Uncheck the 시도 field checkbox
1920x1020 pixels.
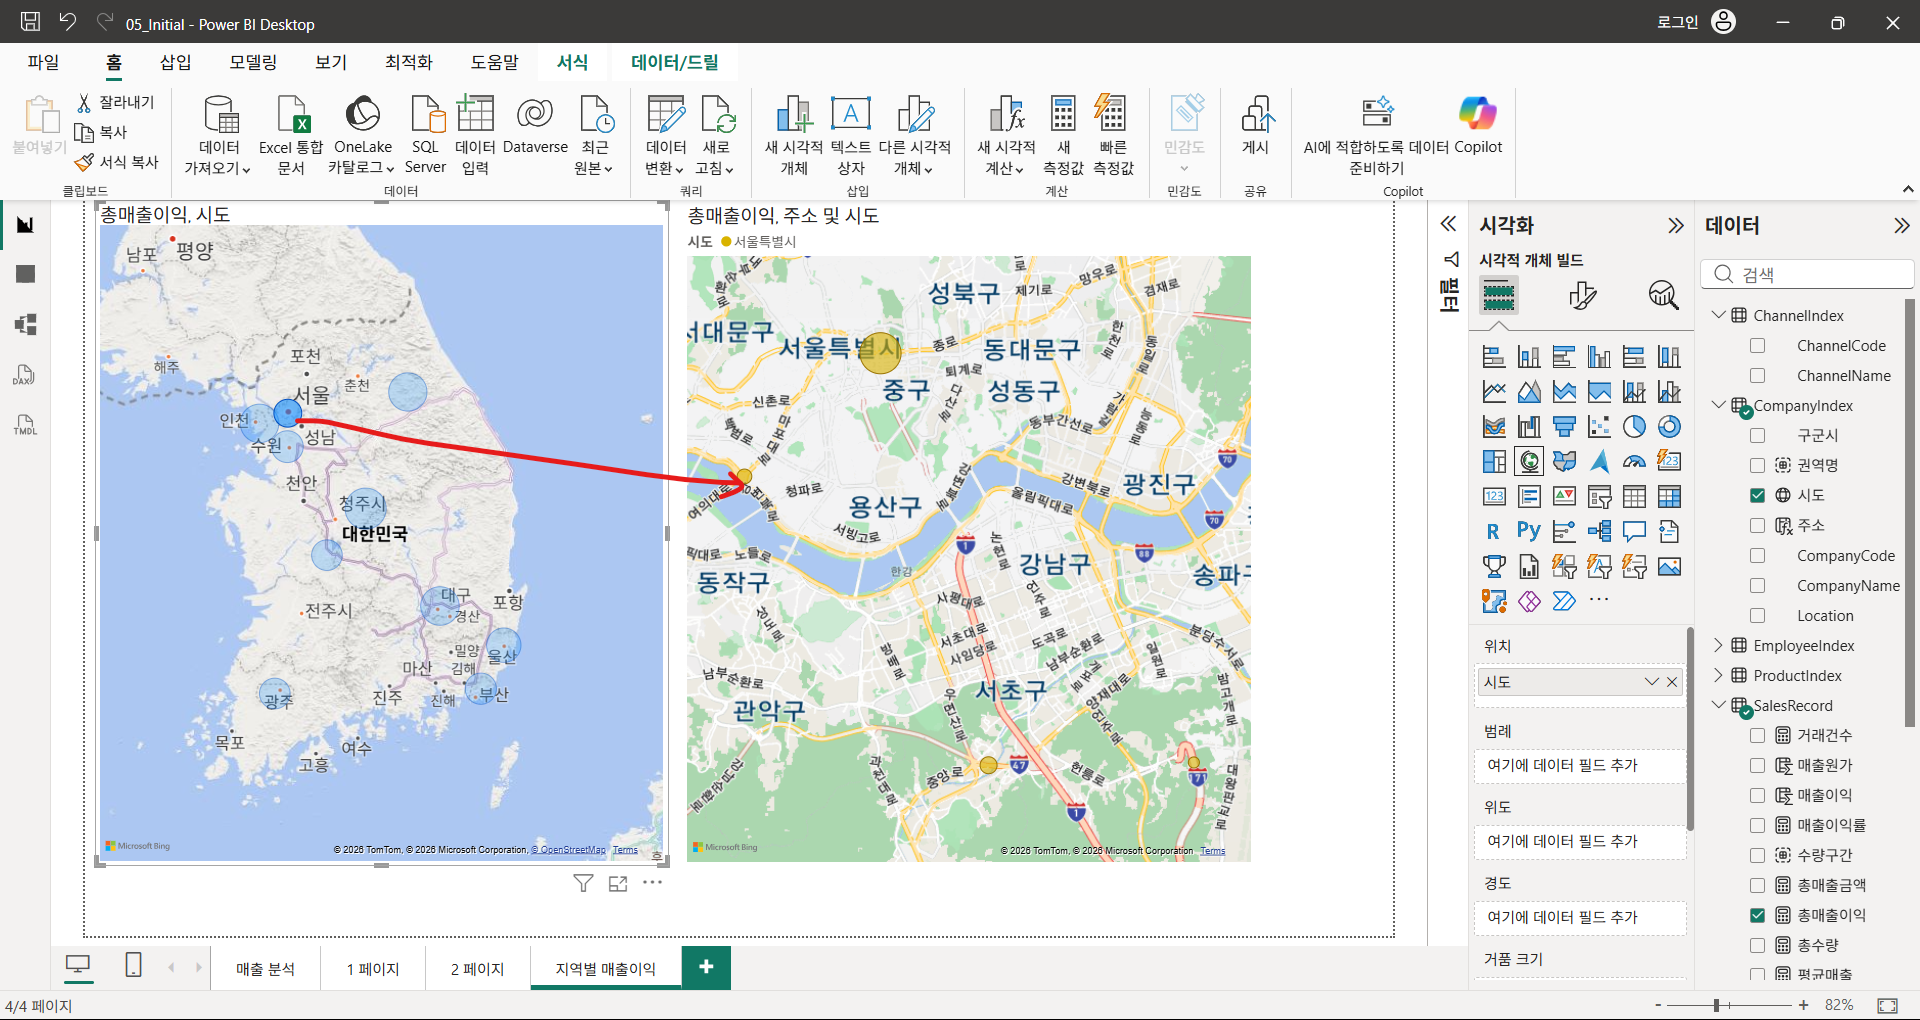coord(1757,495)
